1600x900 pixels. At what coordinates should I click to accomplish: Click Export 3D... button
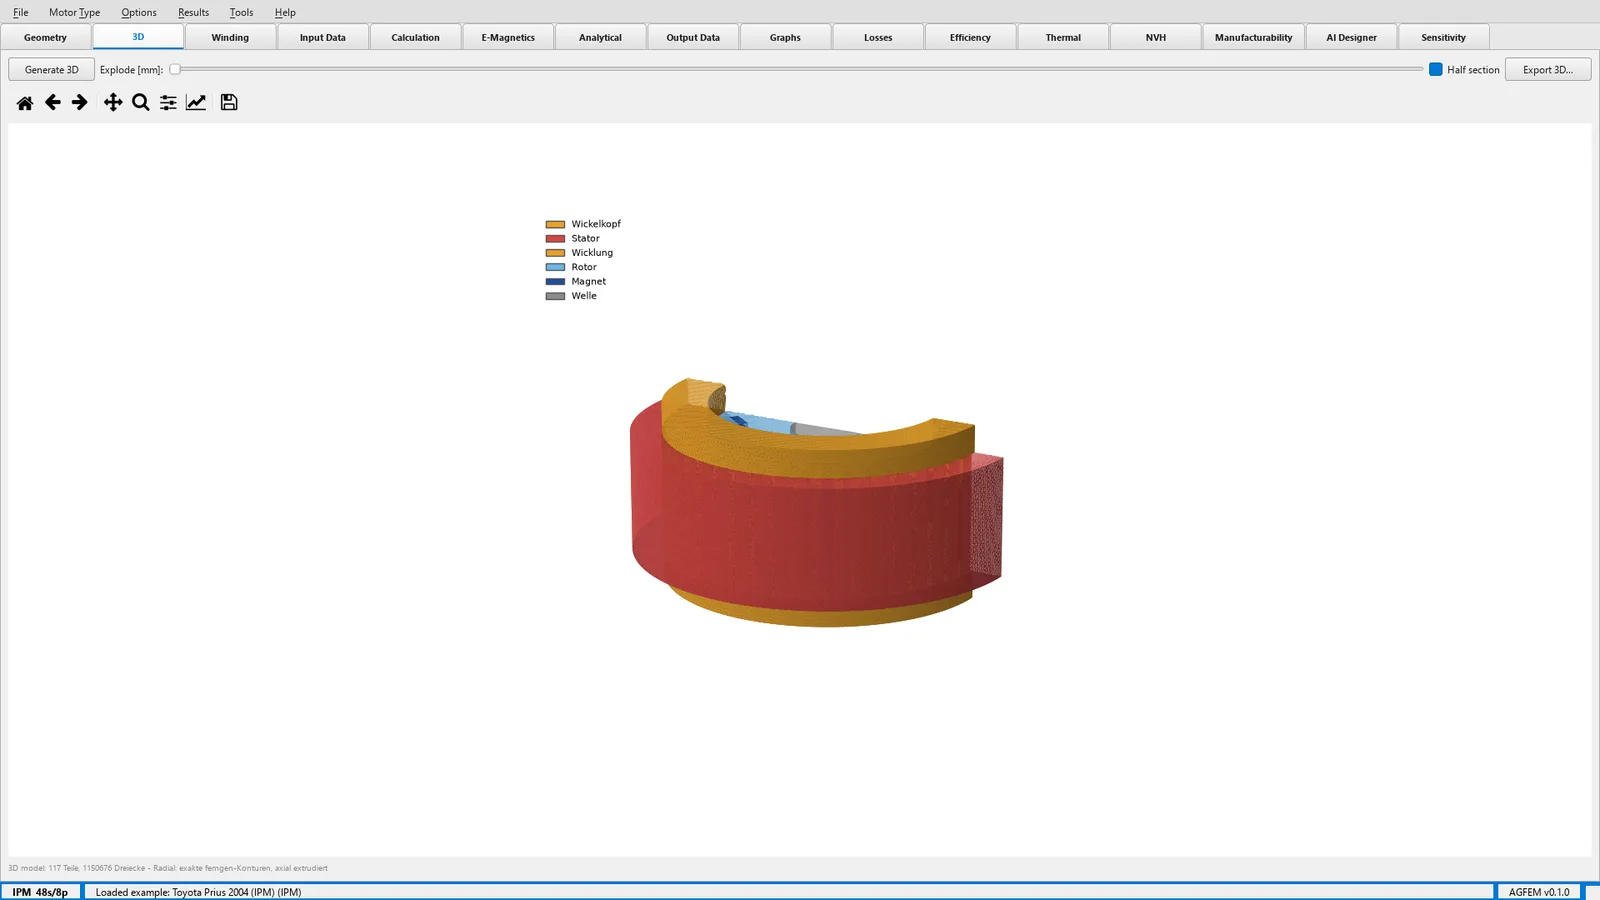[x=1547, y=70]
